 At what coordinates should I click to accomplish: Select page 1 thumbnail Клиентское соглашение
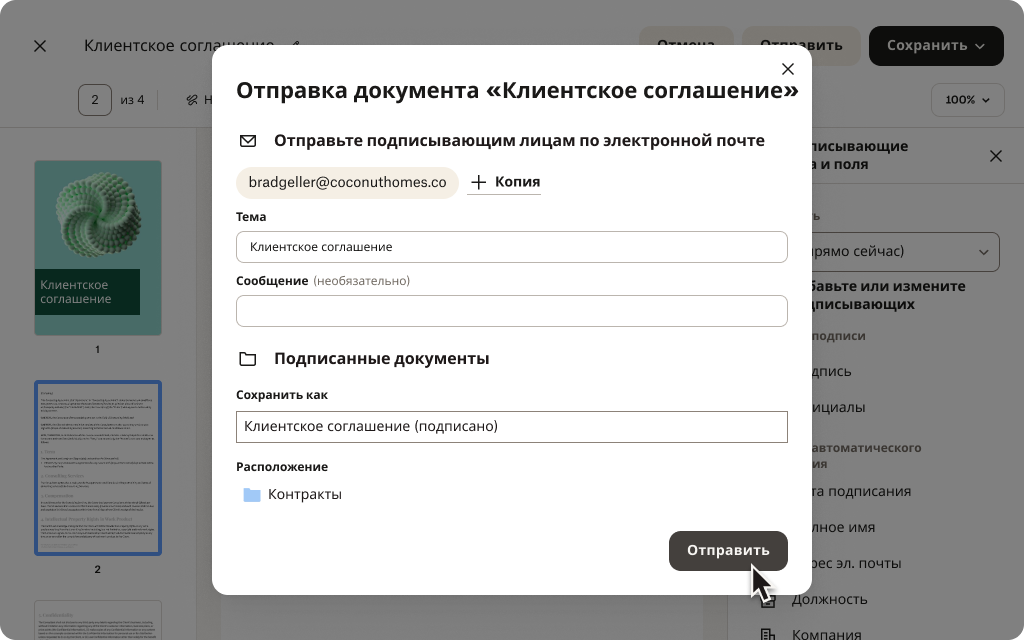(x=98, y=248)
